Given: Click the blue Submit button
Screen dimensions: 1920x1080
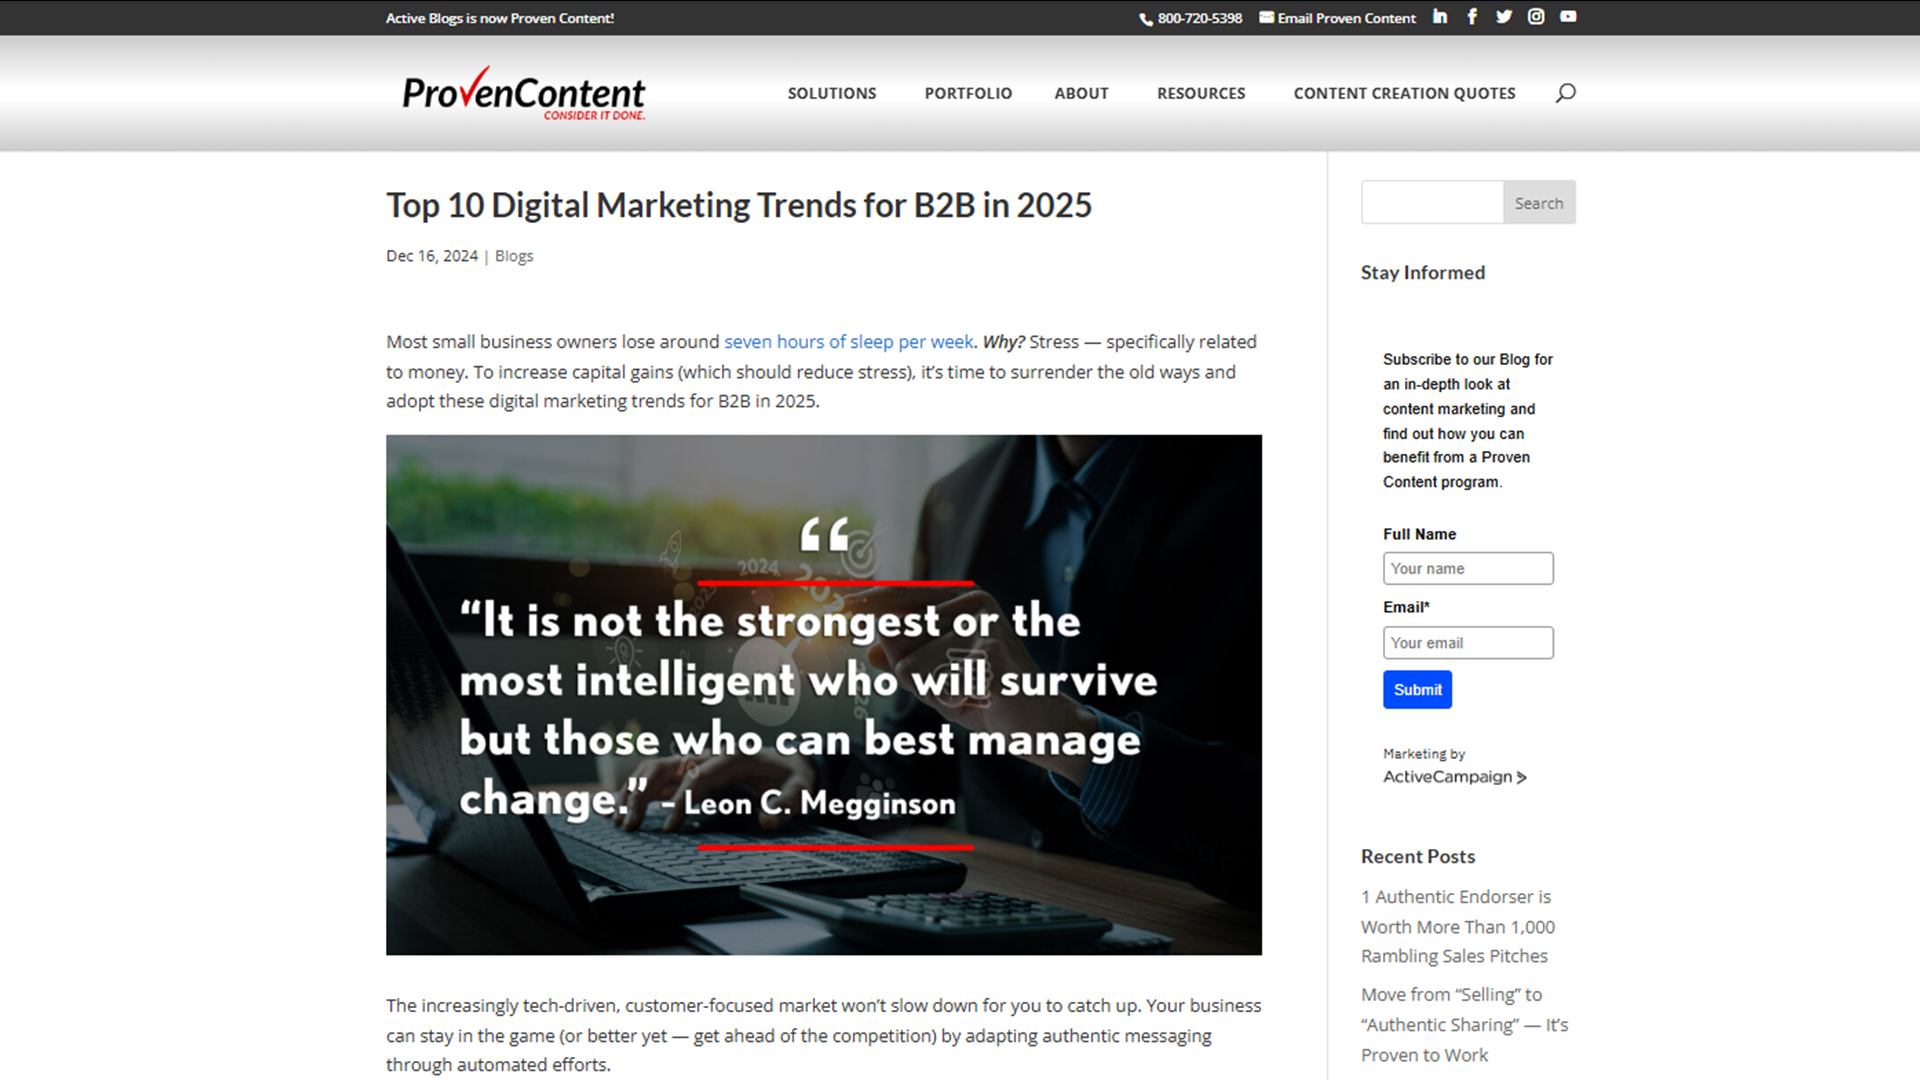Looking at the screenshot, I should tap(1417, 690).
